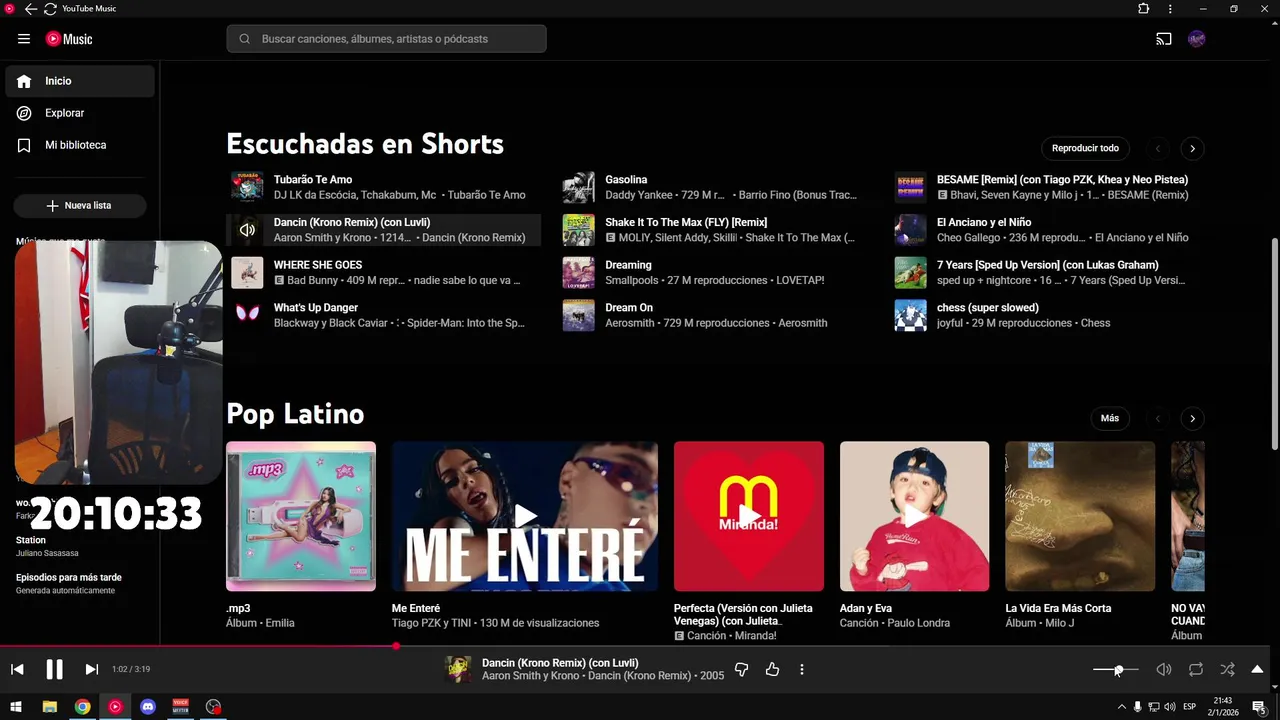The height and width of the screenshot is (720, 1280).
Task: Play Adan y Eva thumbnail
Action: click(x=914, y=516)
